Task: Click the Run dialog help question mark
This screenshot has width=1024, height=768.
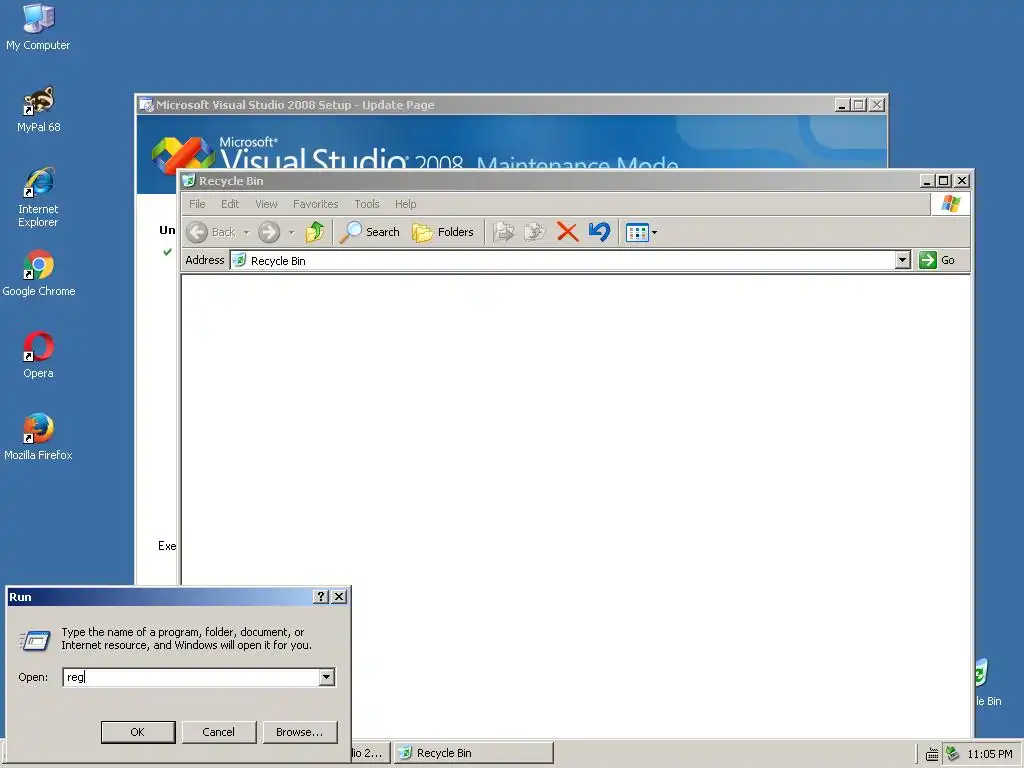Action: [x=320, y=596]
